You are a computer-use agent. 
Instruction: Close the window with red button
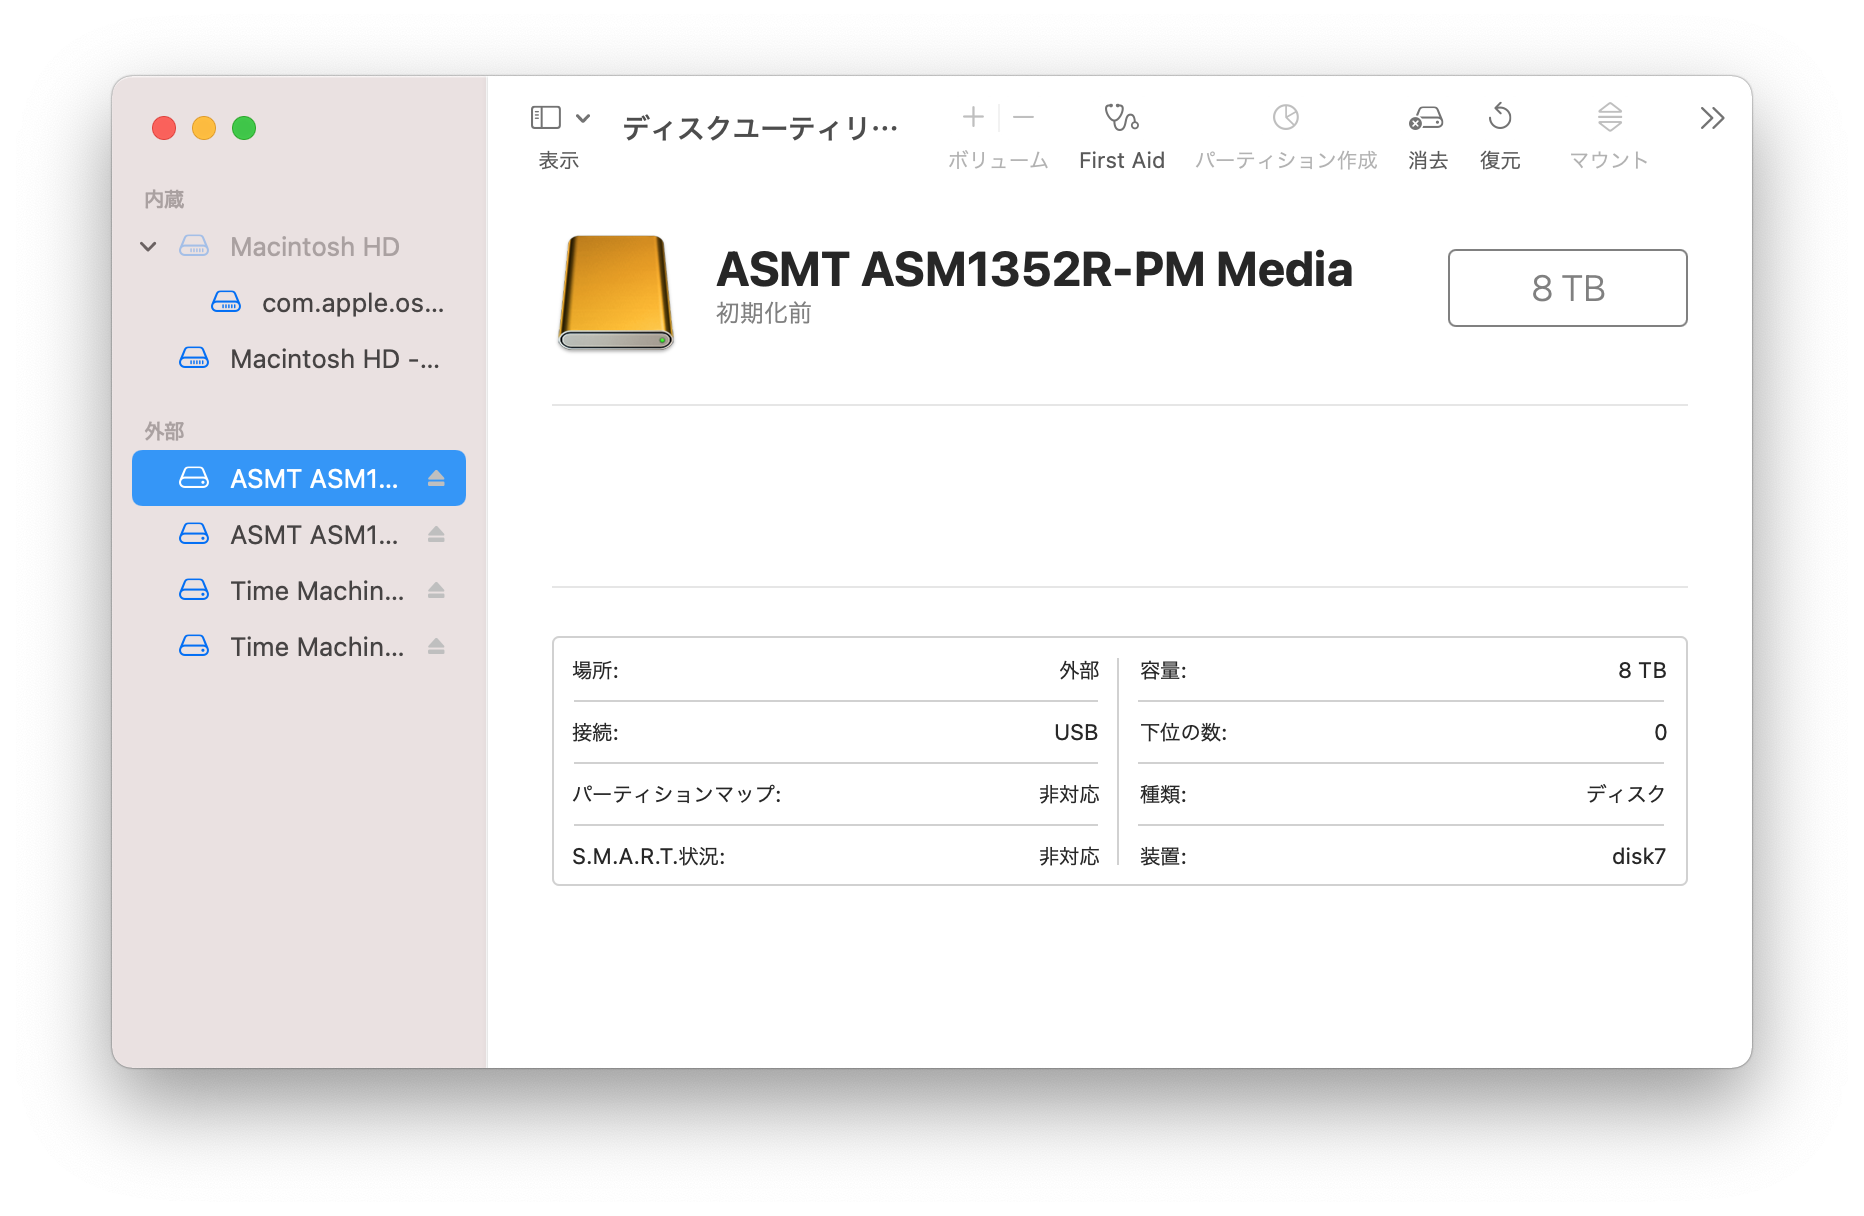pyautogui.click(x=164, y=128)
